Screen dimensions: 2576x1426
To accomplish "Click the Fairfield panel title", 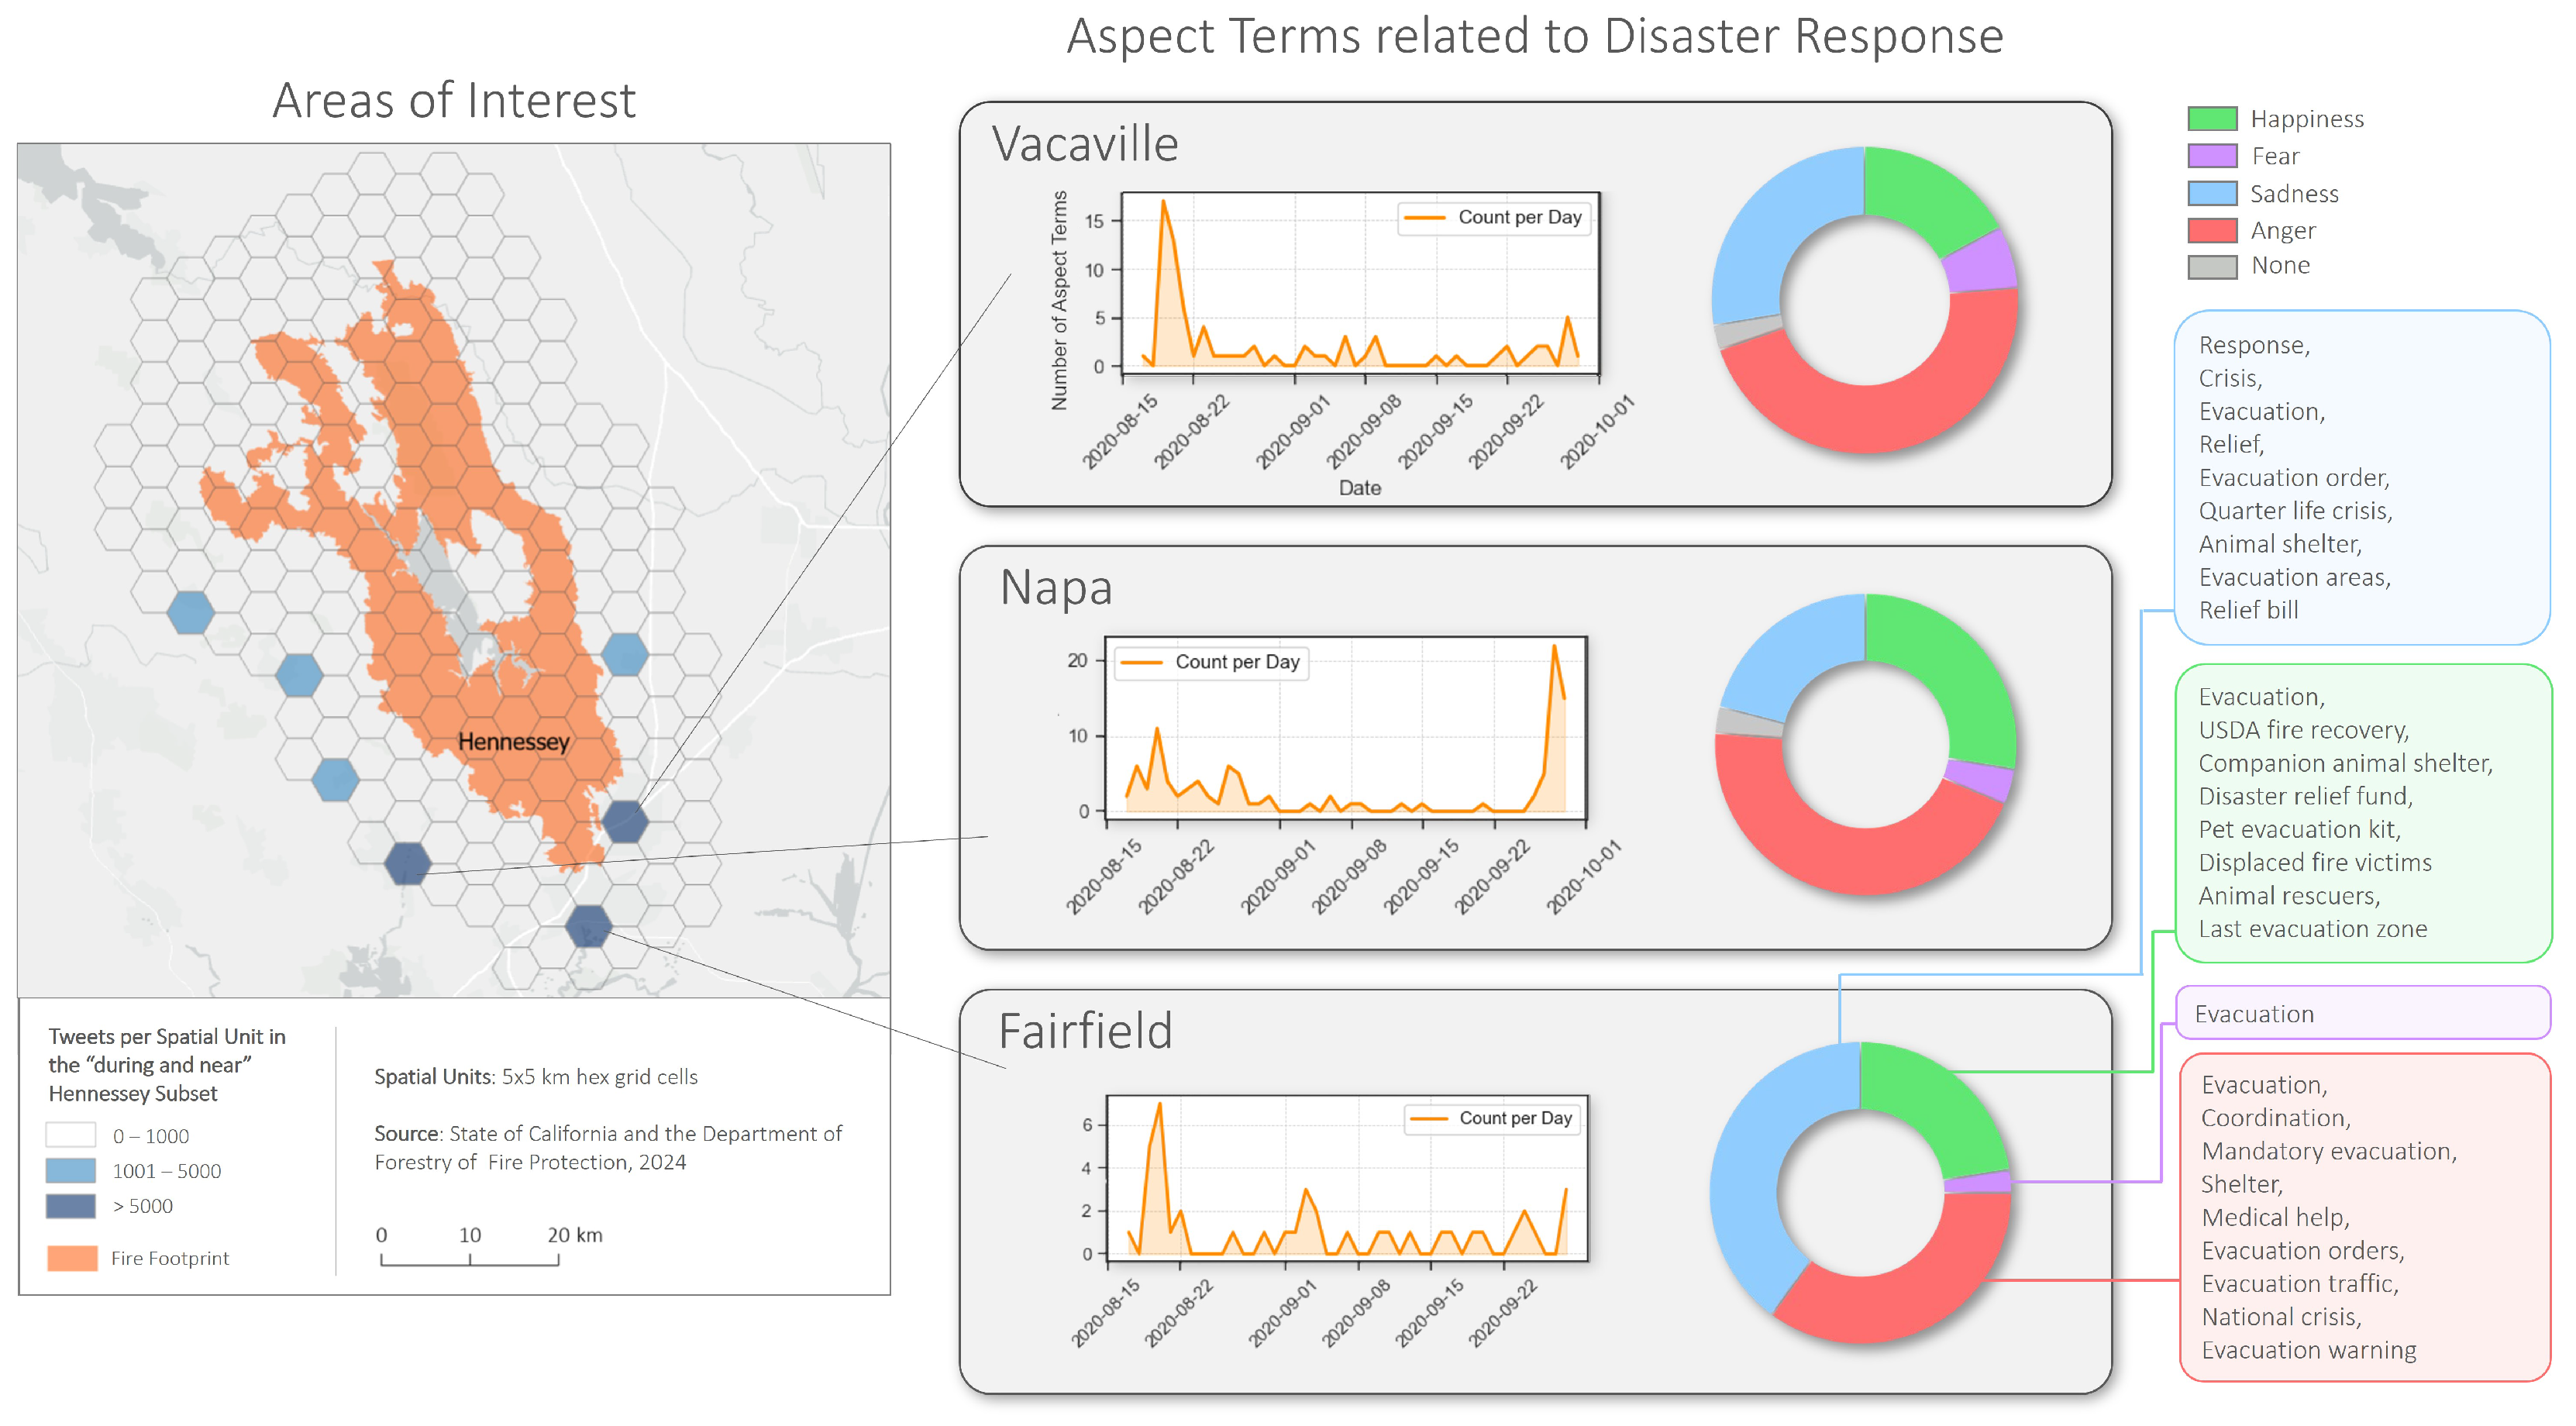I will (x=1085, y=1031).
